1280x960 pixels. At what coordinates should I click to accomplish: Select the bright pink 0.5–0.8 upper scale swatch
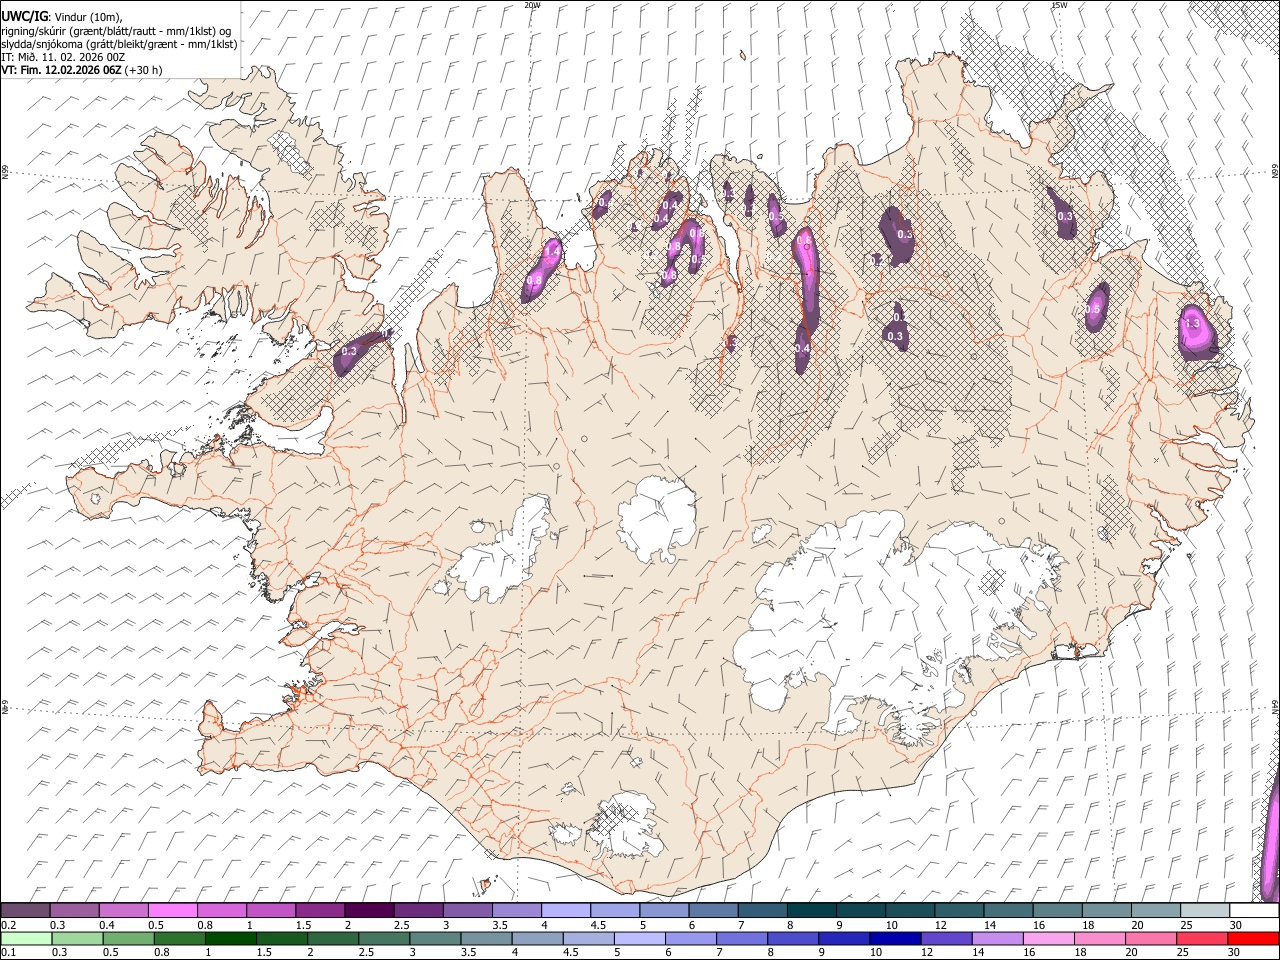(x=172, y=910)
